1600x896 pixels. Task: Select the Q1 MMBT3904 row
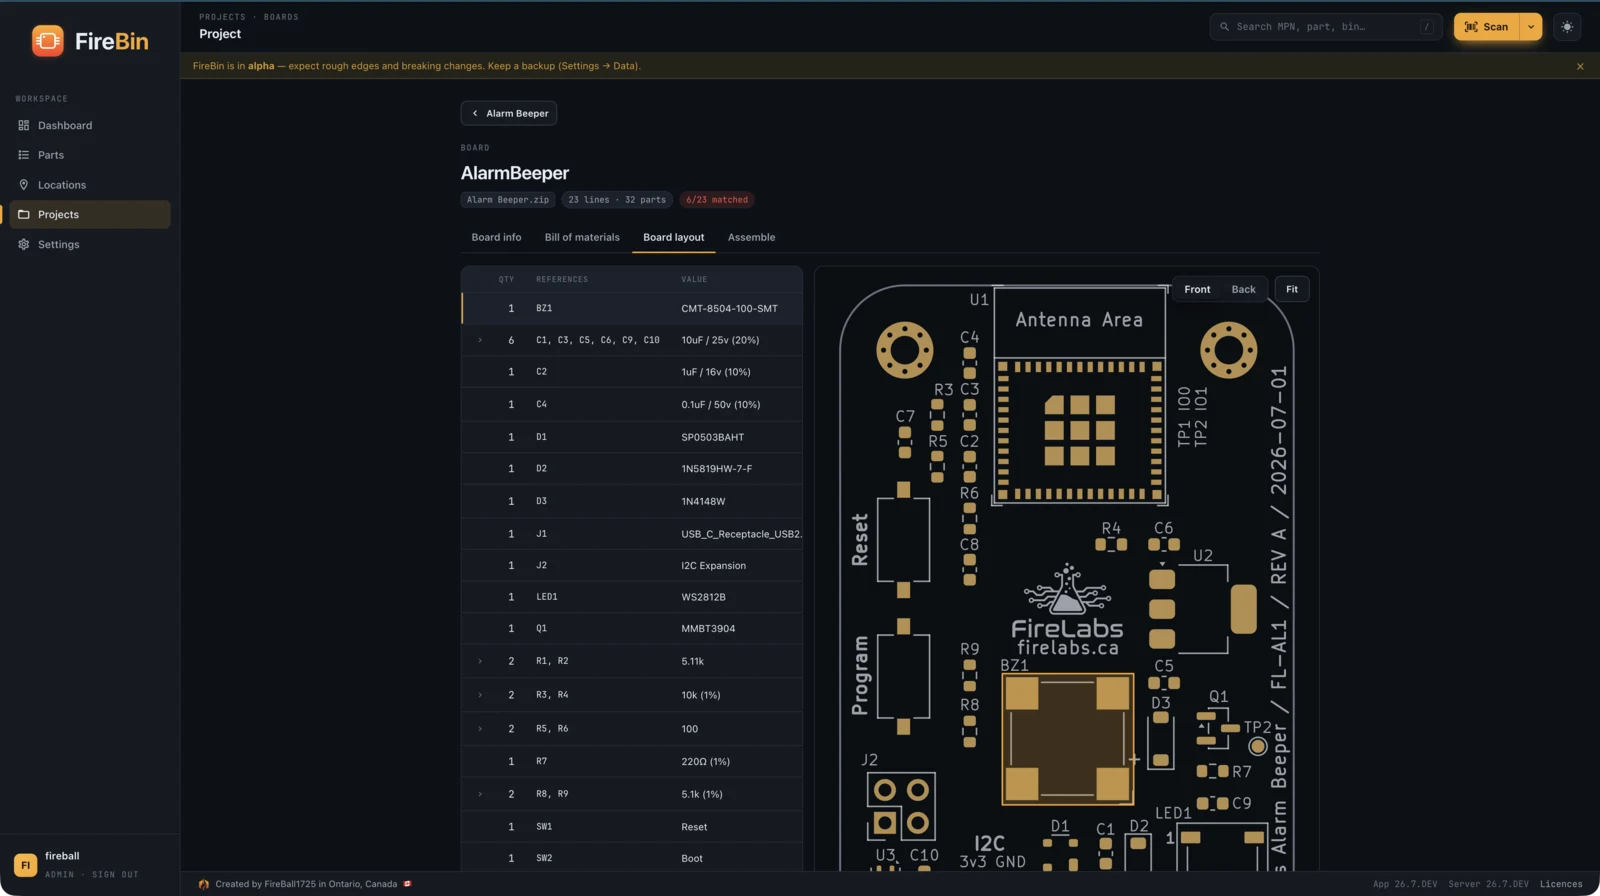[632, 629]
